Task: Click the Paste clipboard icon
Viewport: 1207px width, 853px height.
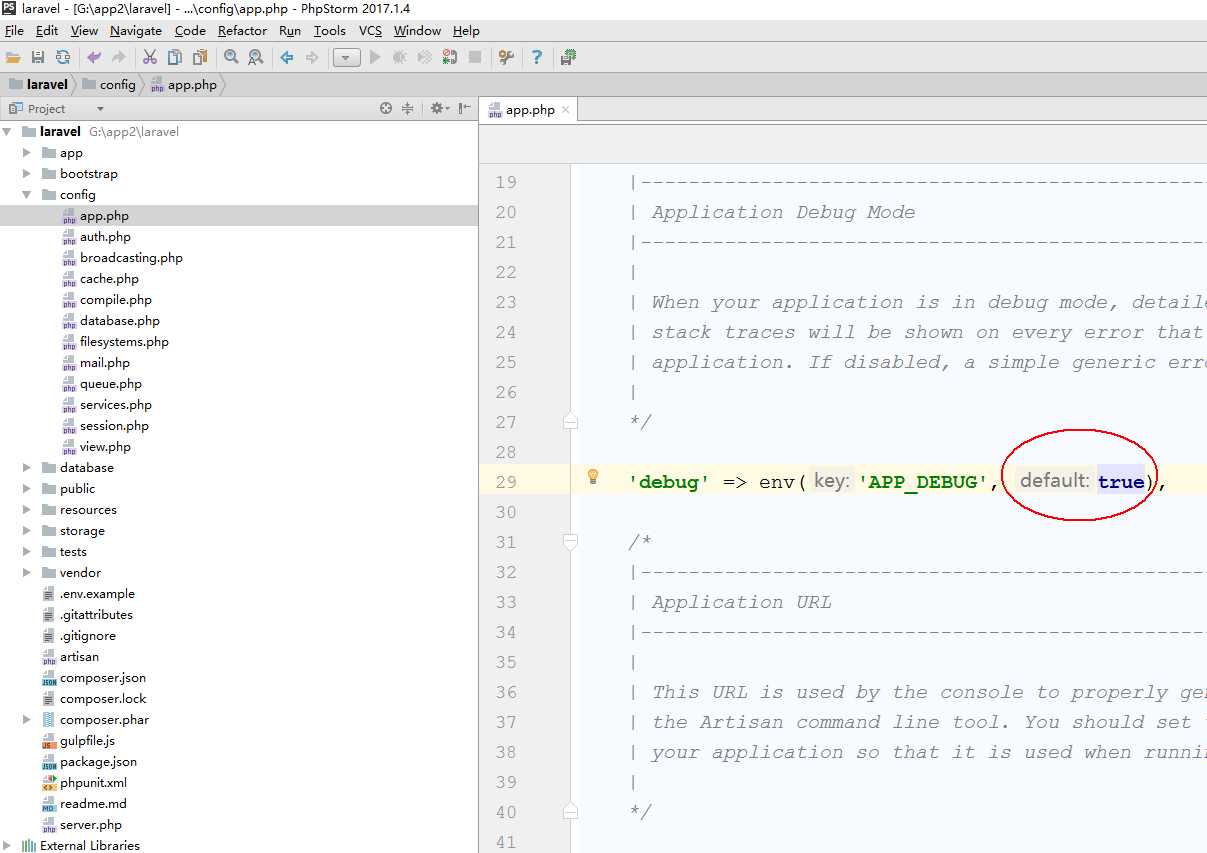Action: coord(200,58)
